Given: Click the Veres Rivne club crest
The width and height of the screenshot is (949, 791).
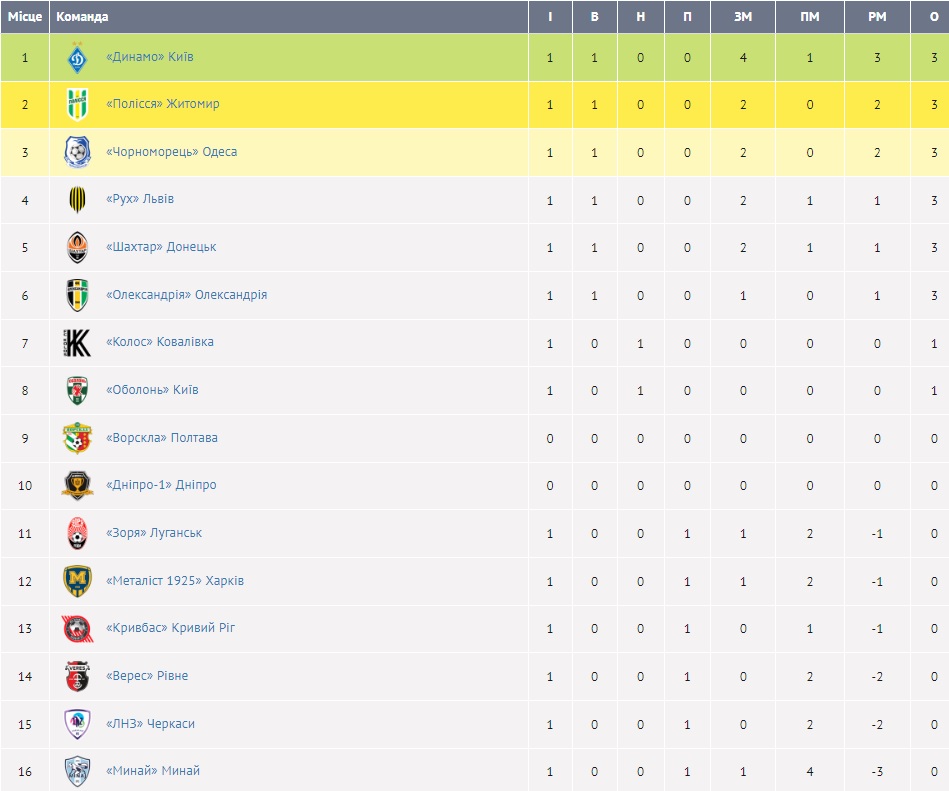Looking at the screenshot, I should pyautogui.click(x=78, y=677).
